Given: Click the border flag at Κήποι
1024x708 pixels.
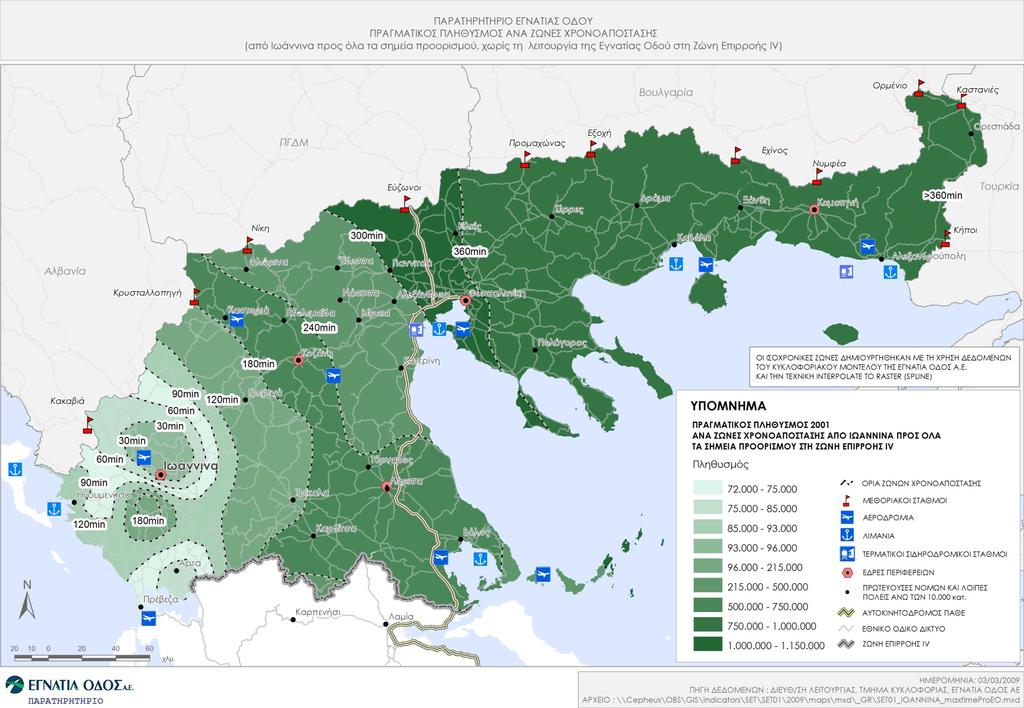Looking at the screenshot, I should tap(946, 238).
